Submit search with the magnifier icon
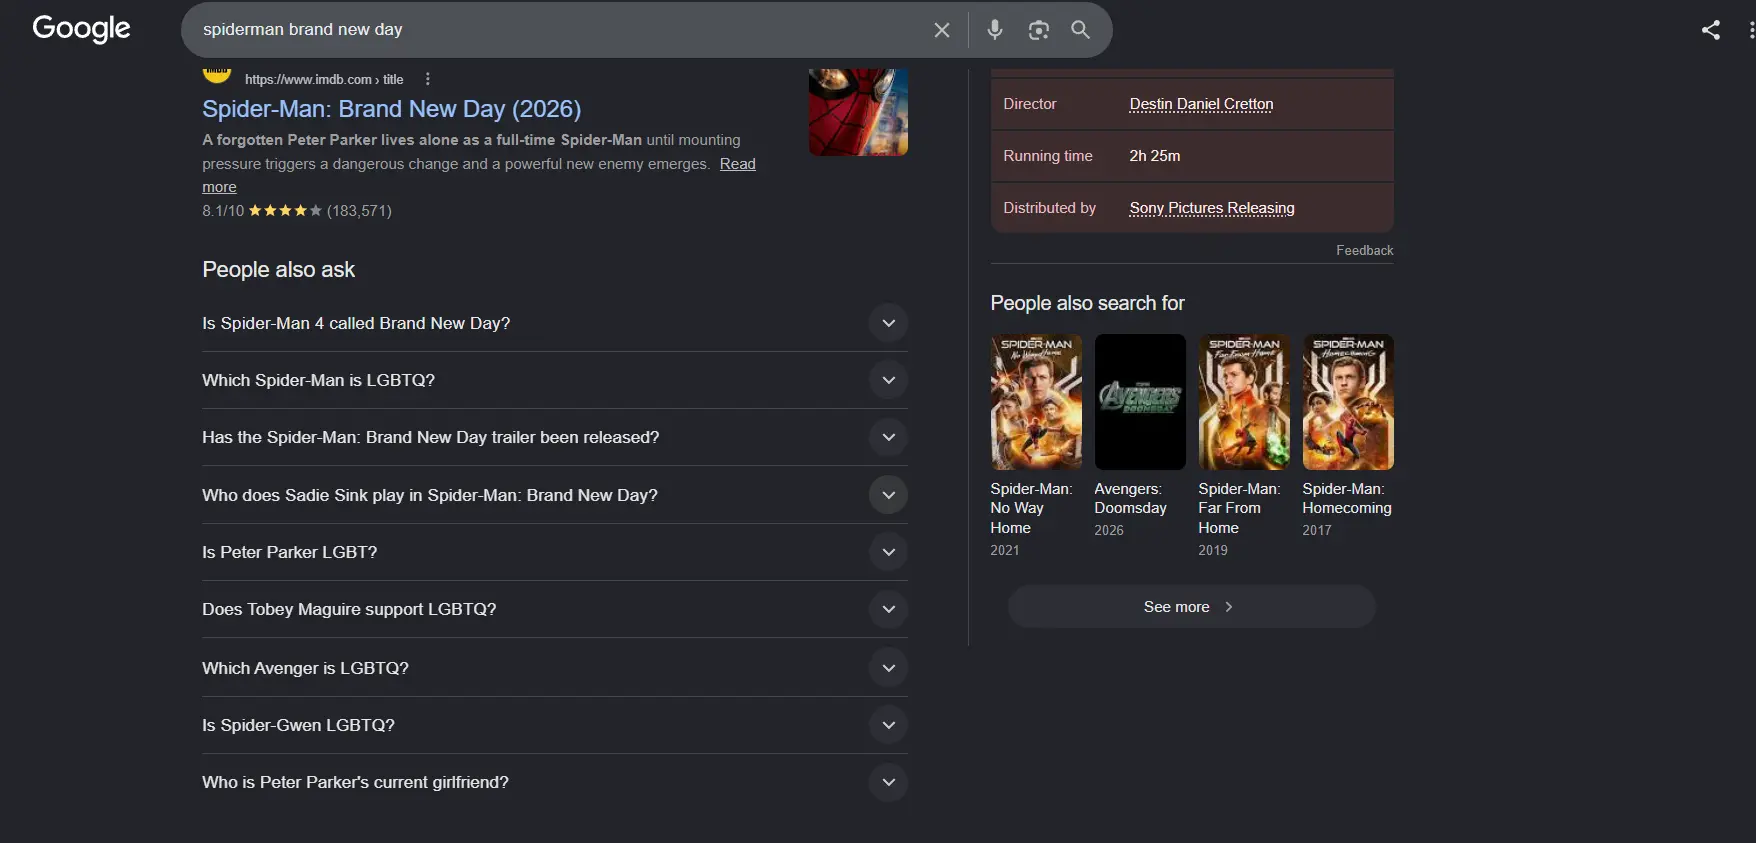 point(1081,30)
